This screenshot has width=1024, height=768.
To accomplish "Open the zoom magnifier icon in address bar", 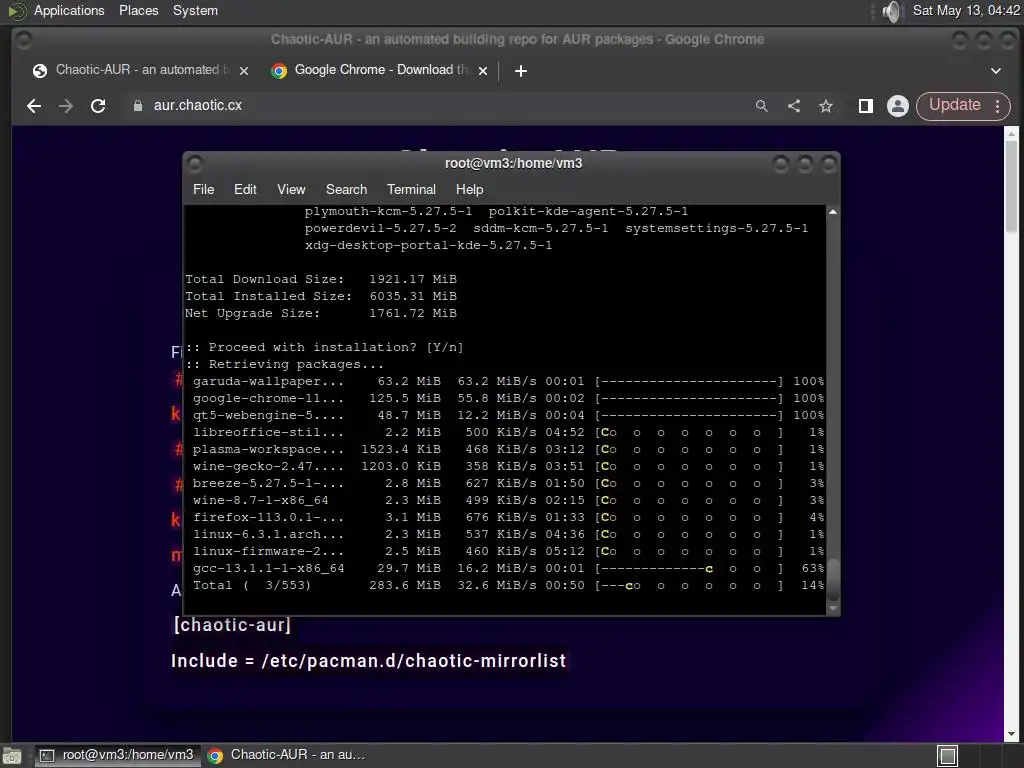I will [761, 106].
